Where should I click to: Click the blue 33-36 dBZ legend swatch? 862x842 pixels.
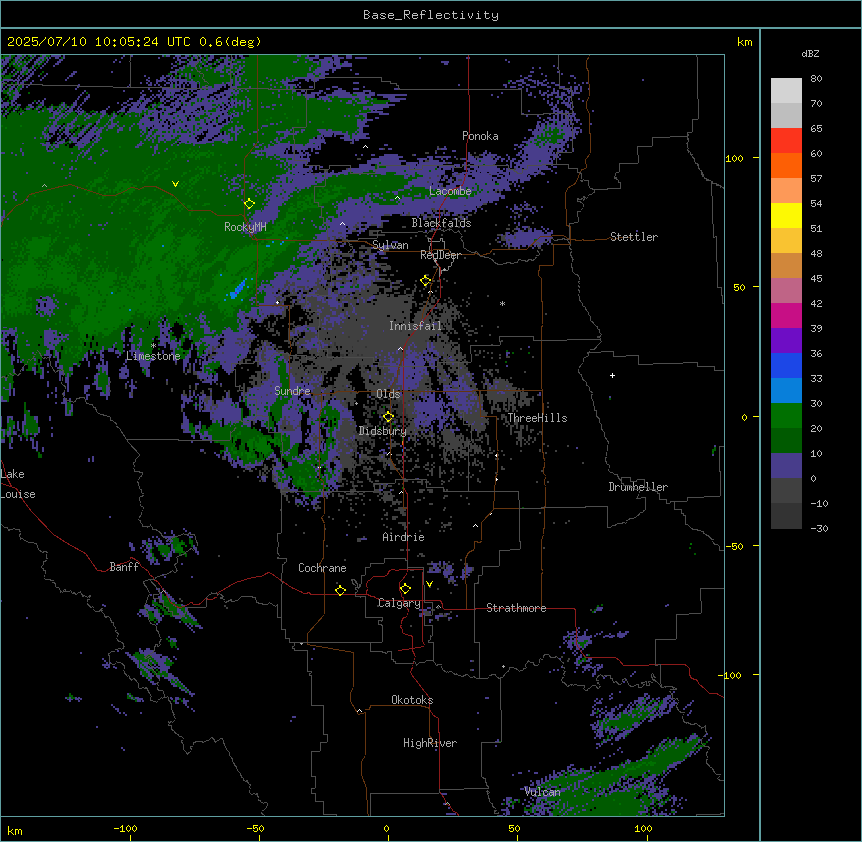tap(786, 366)
